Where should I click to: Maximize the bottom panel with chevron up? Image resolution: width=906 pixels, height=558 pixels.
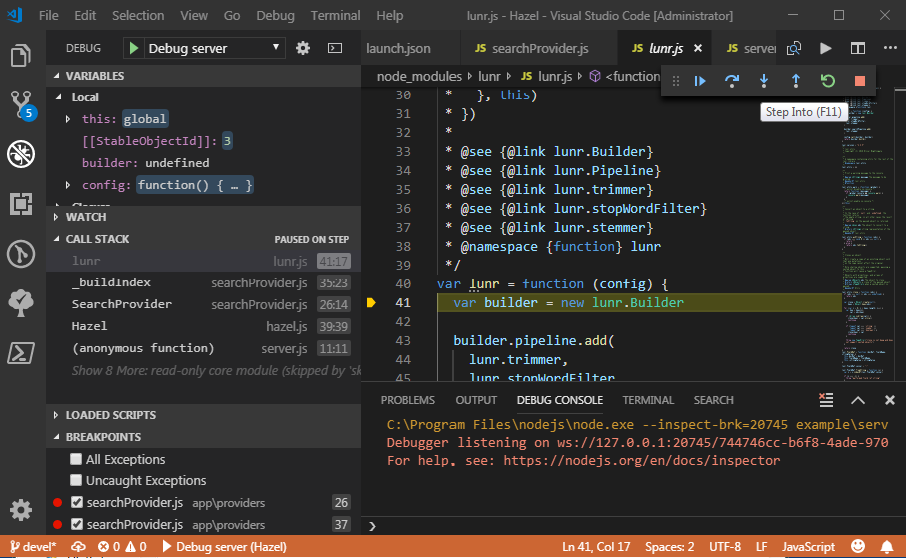(x=858, y=400)
